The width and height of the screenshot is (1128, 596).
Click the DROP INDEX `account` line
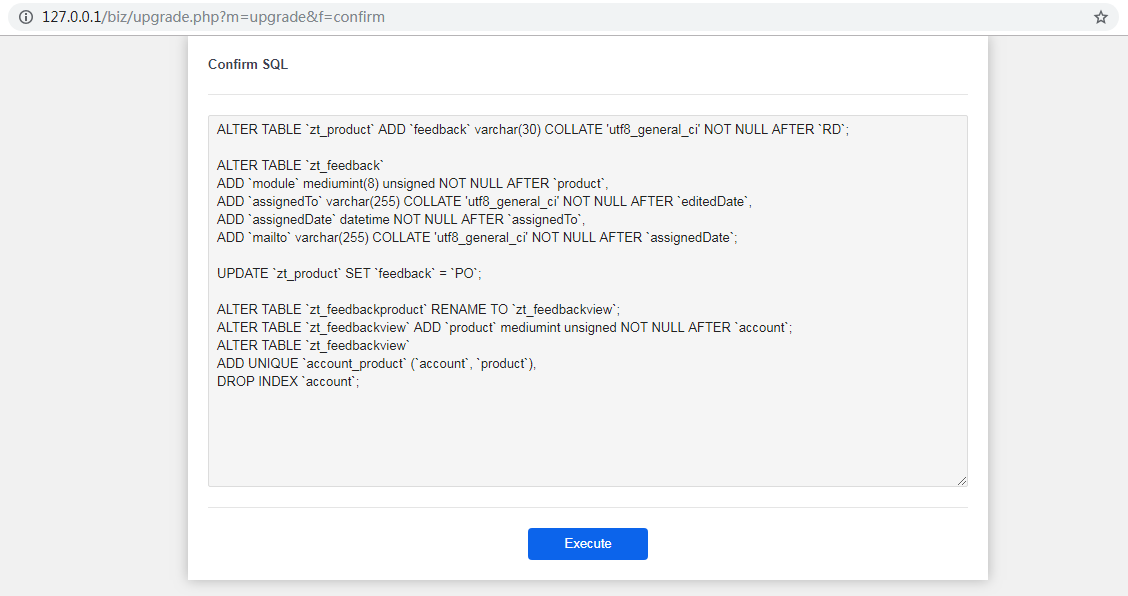pos(288,381)
